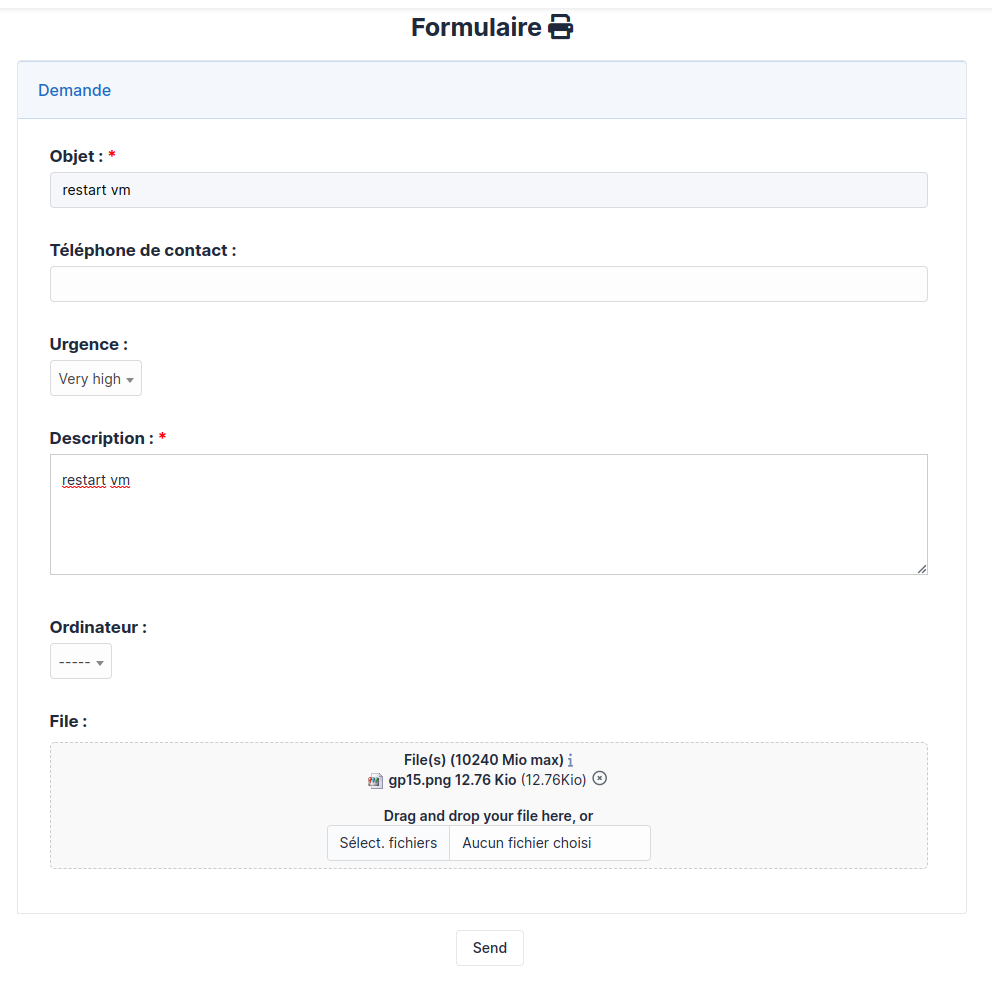Click the Urgence dropdown arrow
992x992 pixels.
coord(129,378)
